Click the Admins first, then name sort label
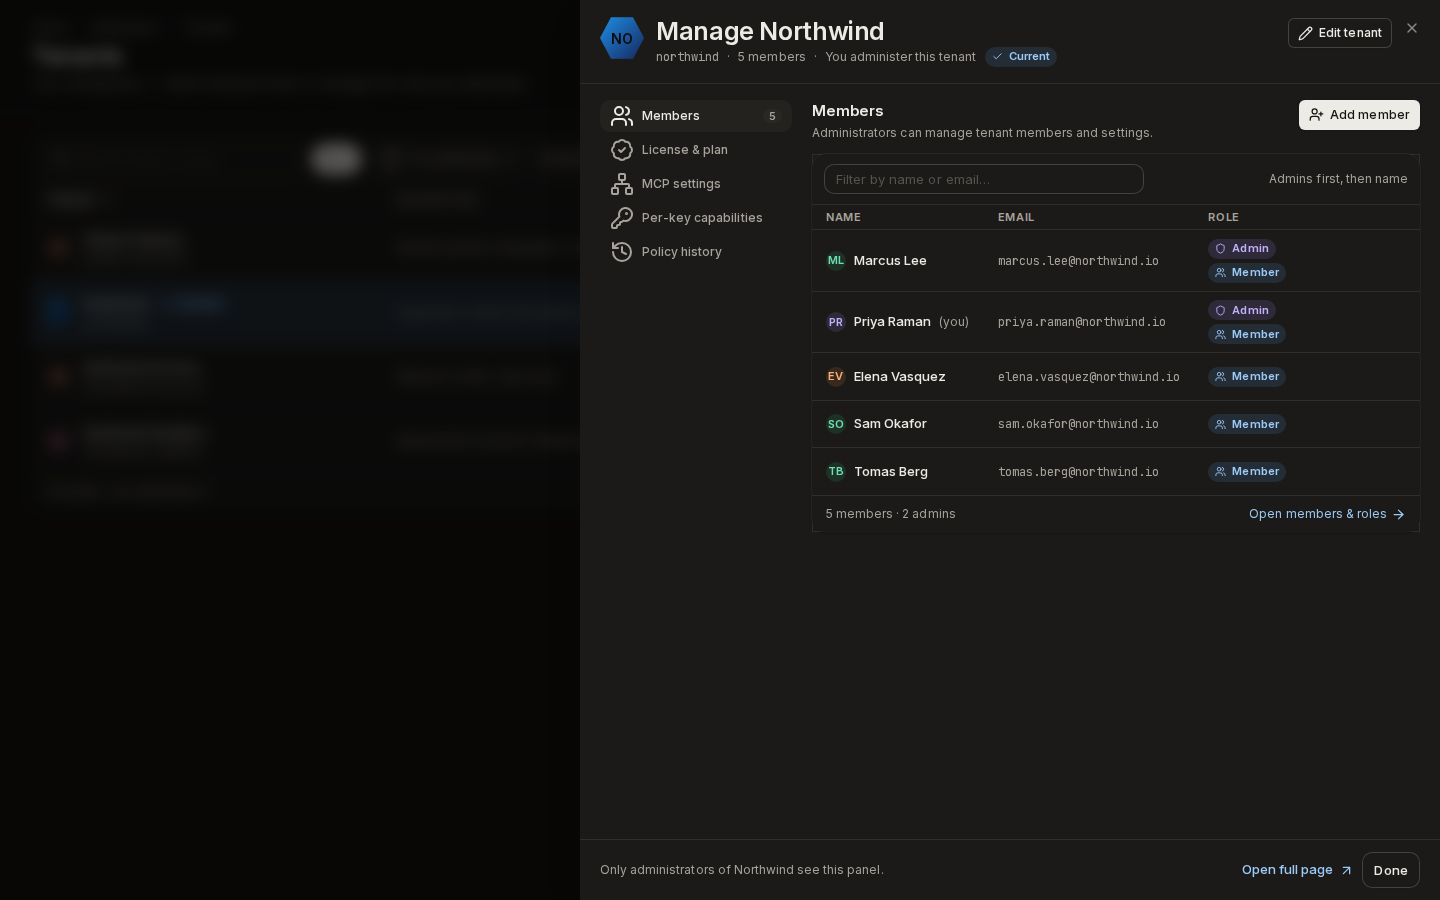 click(1338, 179)
